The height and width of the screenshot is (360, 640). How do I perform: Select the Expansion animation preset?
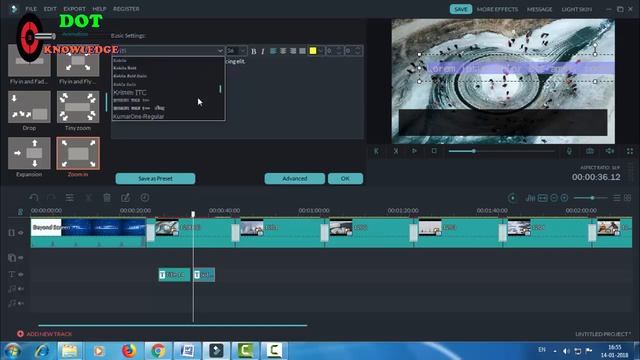click(29, 153)
